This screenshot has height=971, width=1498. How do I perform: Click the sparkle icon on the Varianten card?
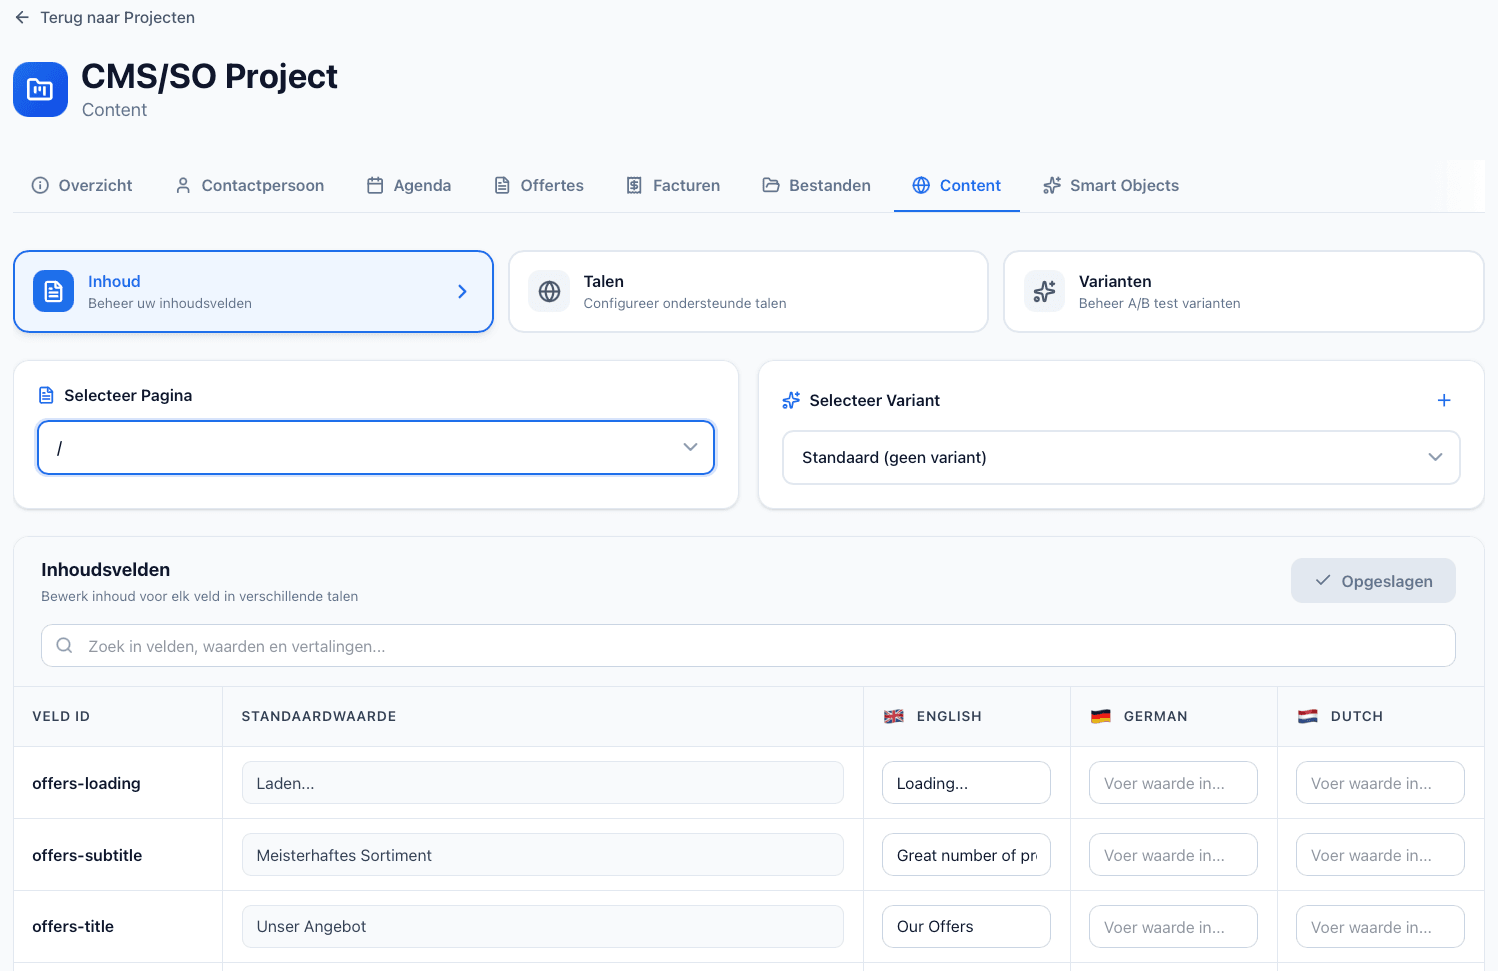click(x=1045, y=291)
